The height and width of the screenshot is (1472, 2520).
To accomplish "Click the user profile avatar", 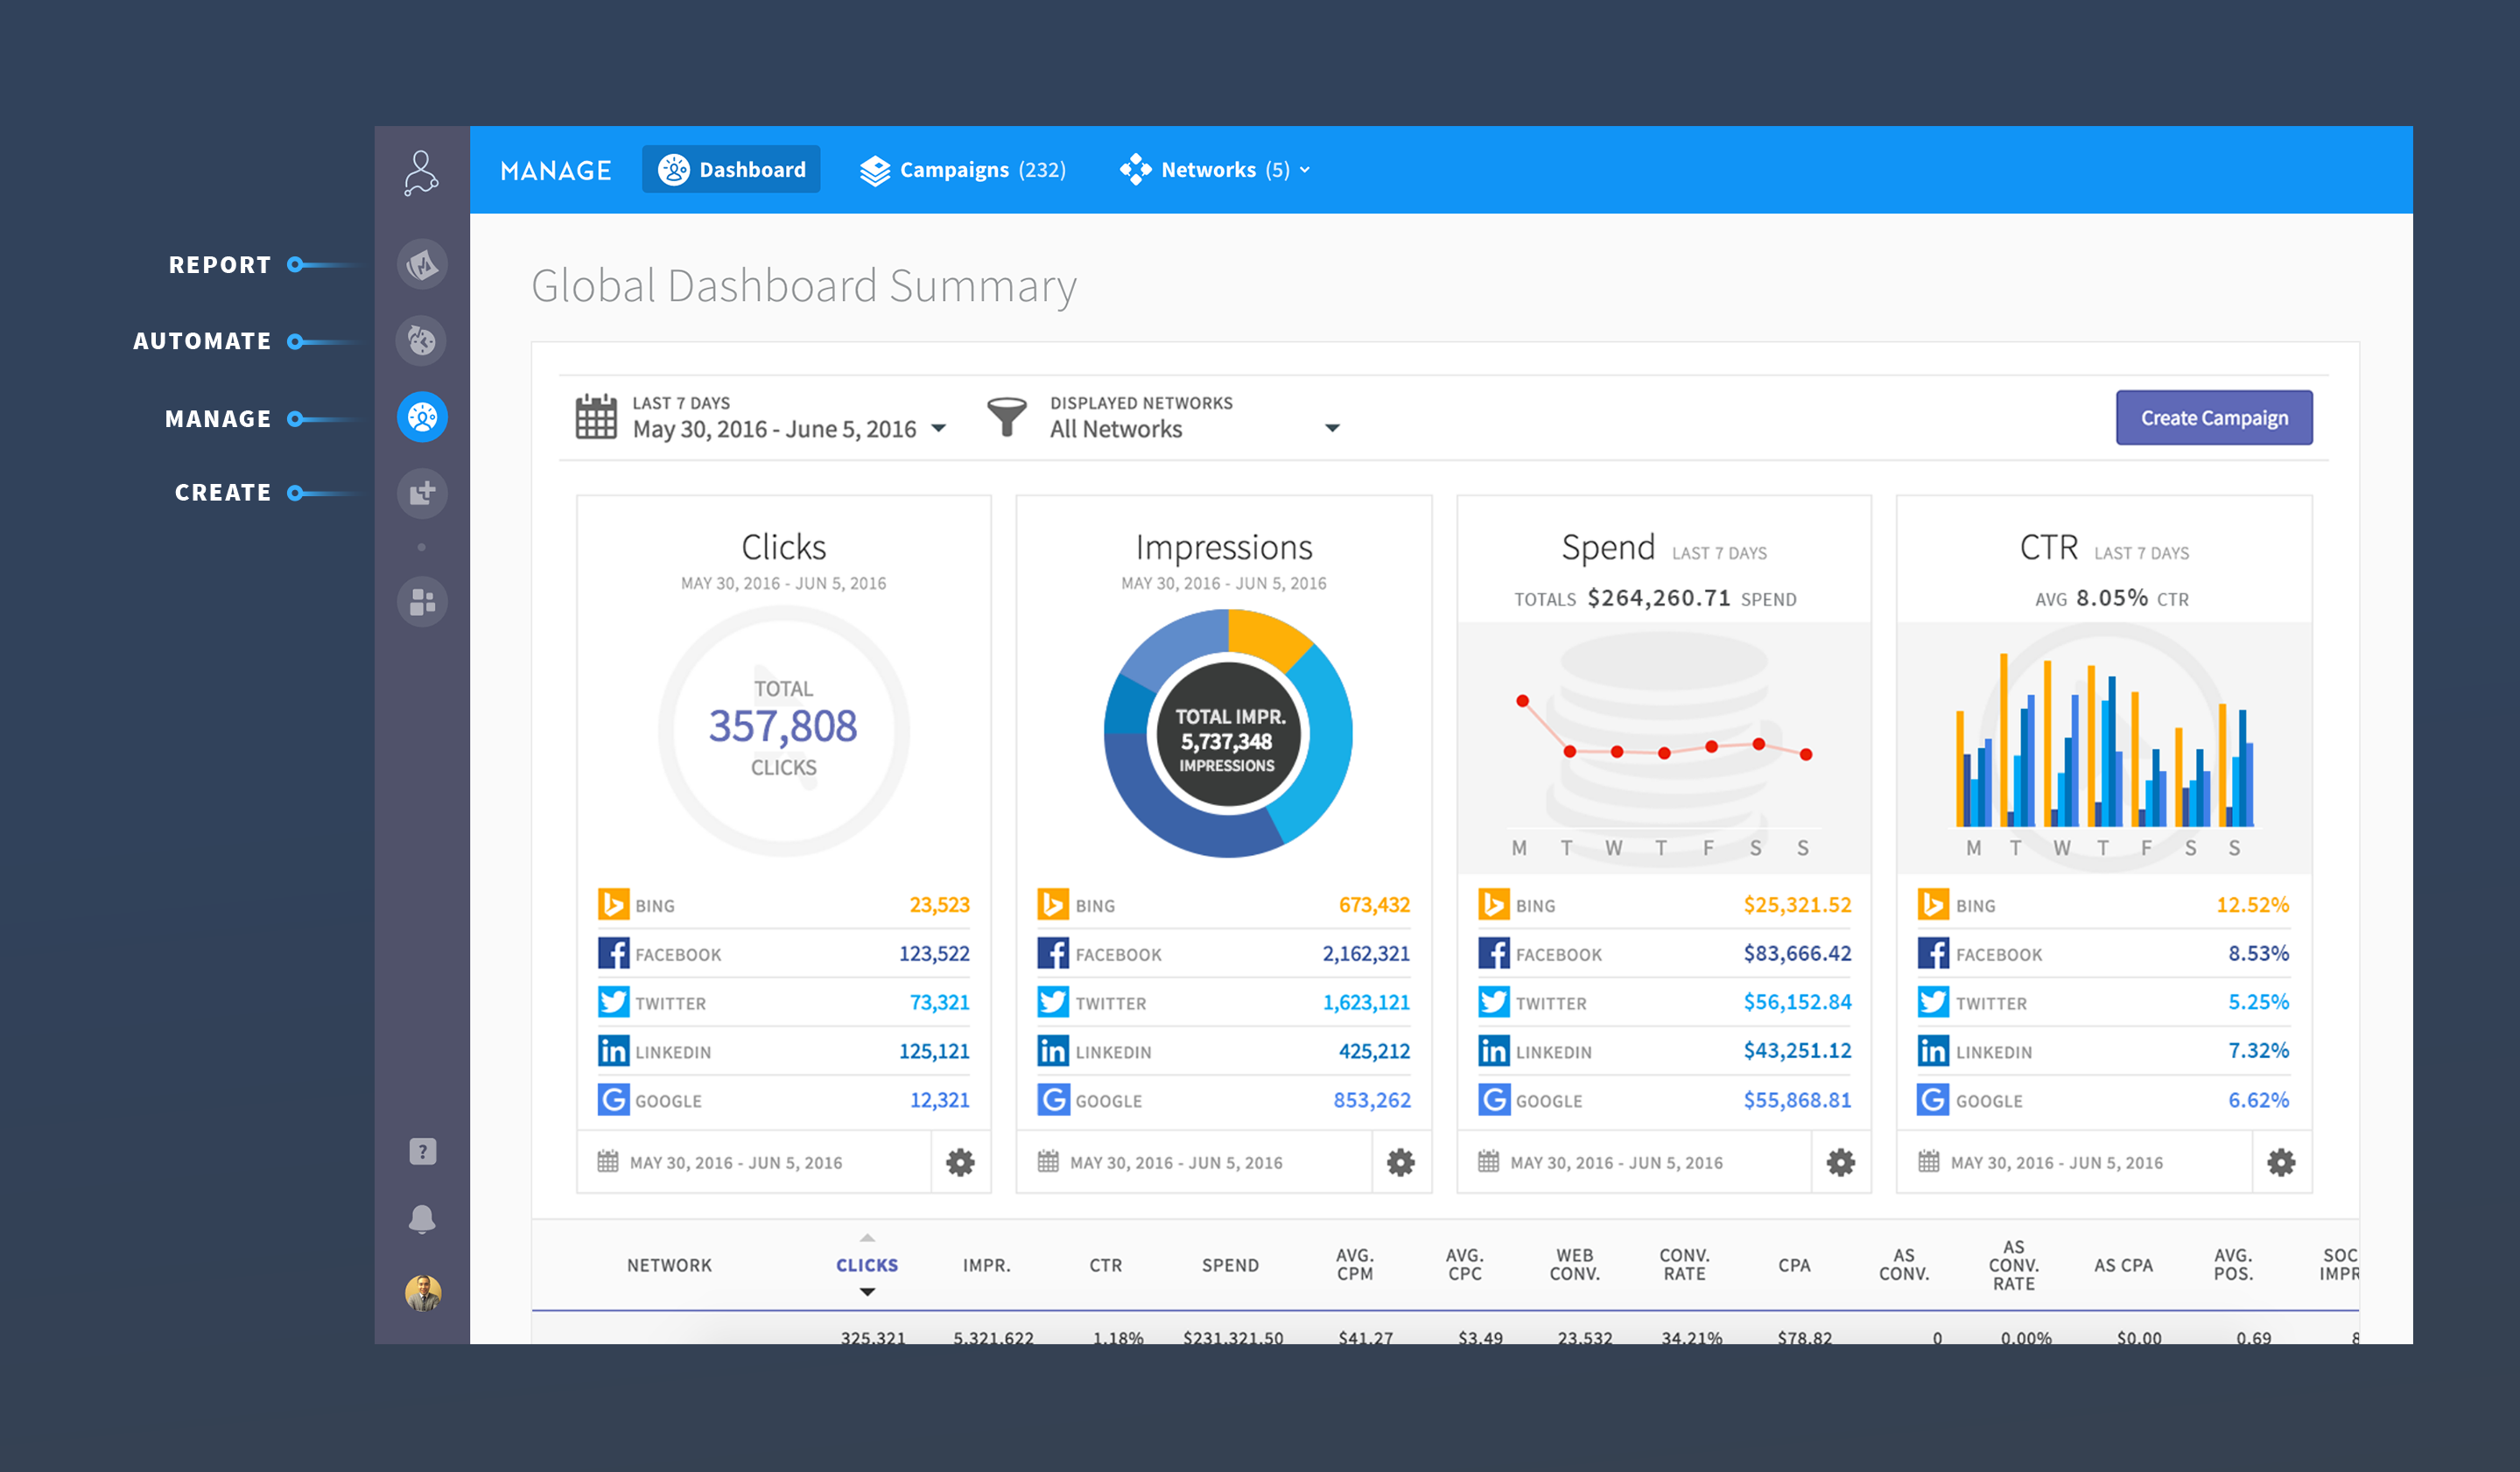I will pos(422,1293).
